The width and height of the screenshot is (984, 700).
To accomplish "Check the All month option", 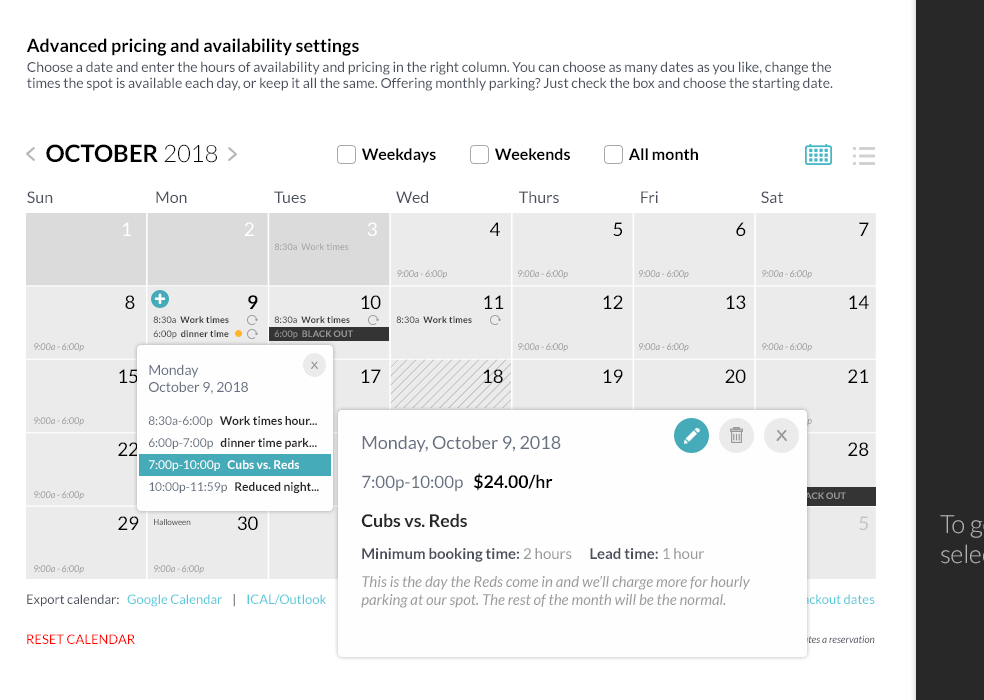I will pyautogui.click(x=612, y=154).
